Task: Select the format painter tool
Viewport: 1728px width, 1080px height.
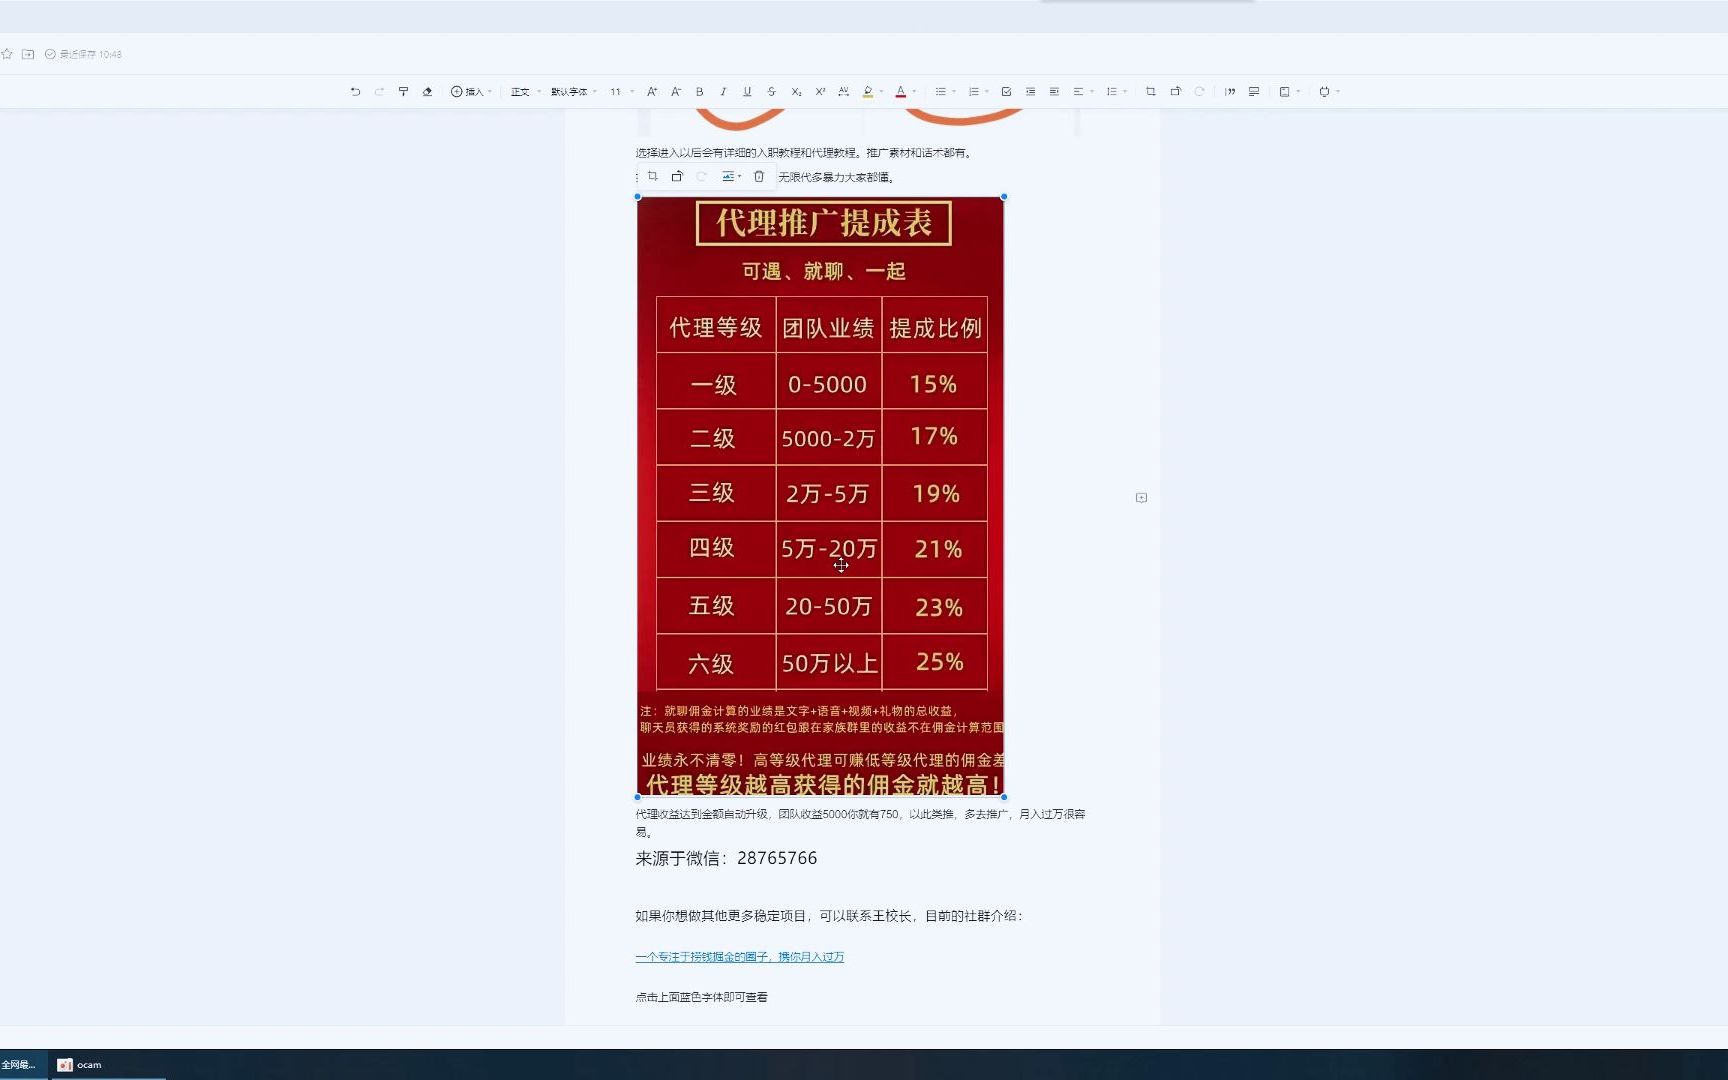Action: pos(403,91)
